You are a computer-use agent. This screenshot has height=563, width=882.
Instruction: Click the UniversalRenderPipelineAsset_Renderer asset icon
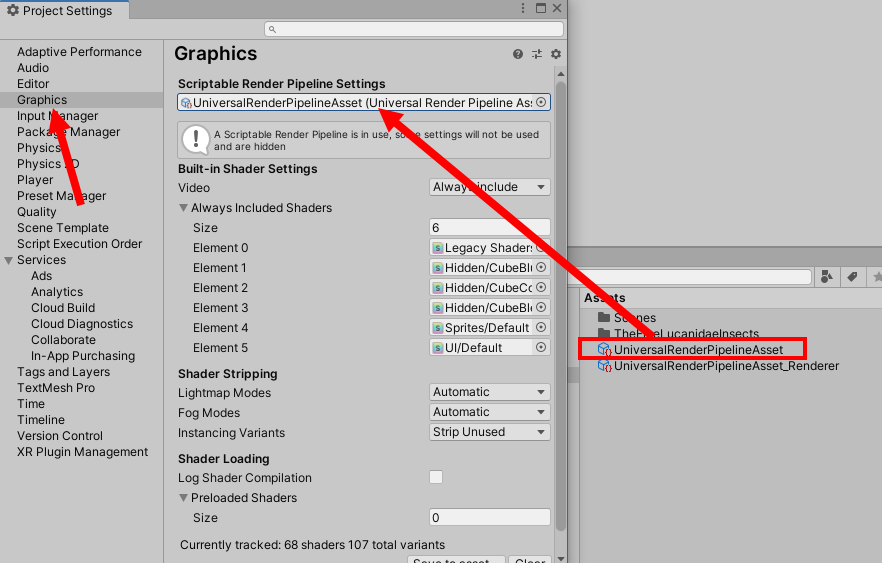pos(604,366)
